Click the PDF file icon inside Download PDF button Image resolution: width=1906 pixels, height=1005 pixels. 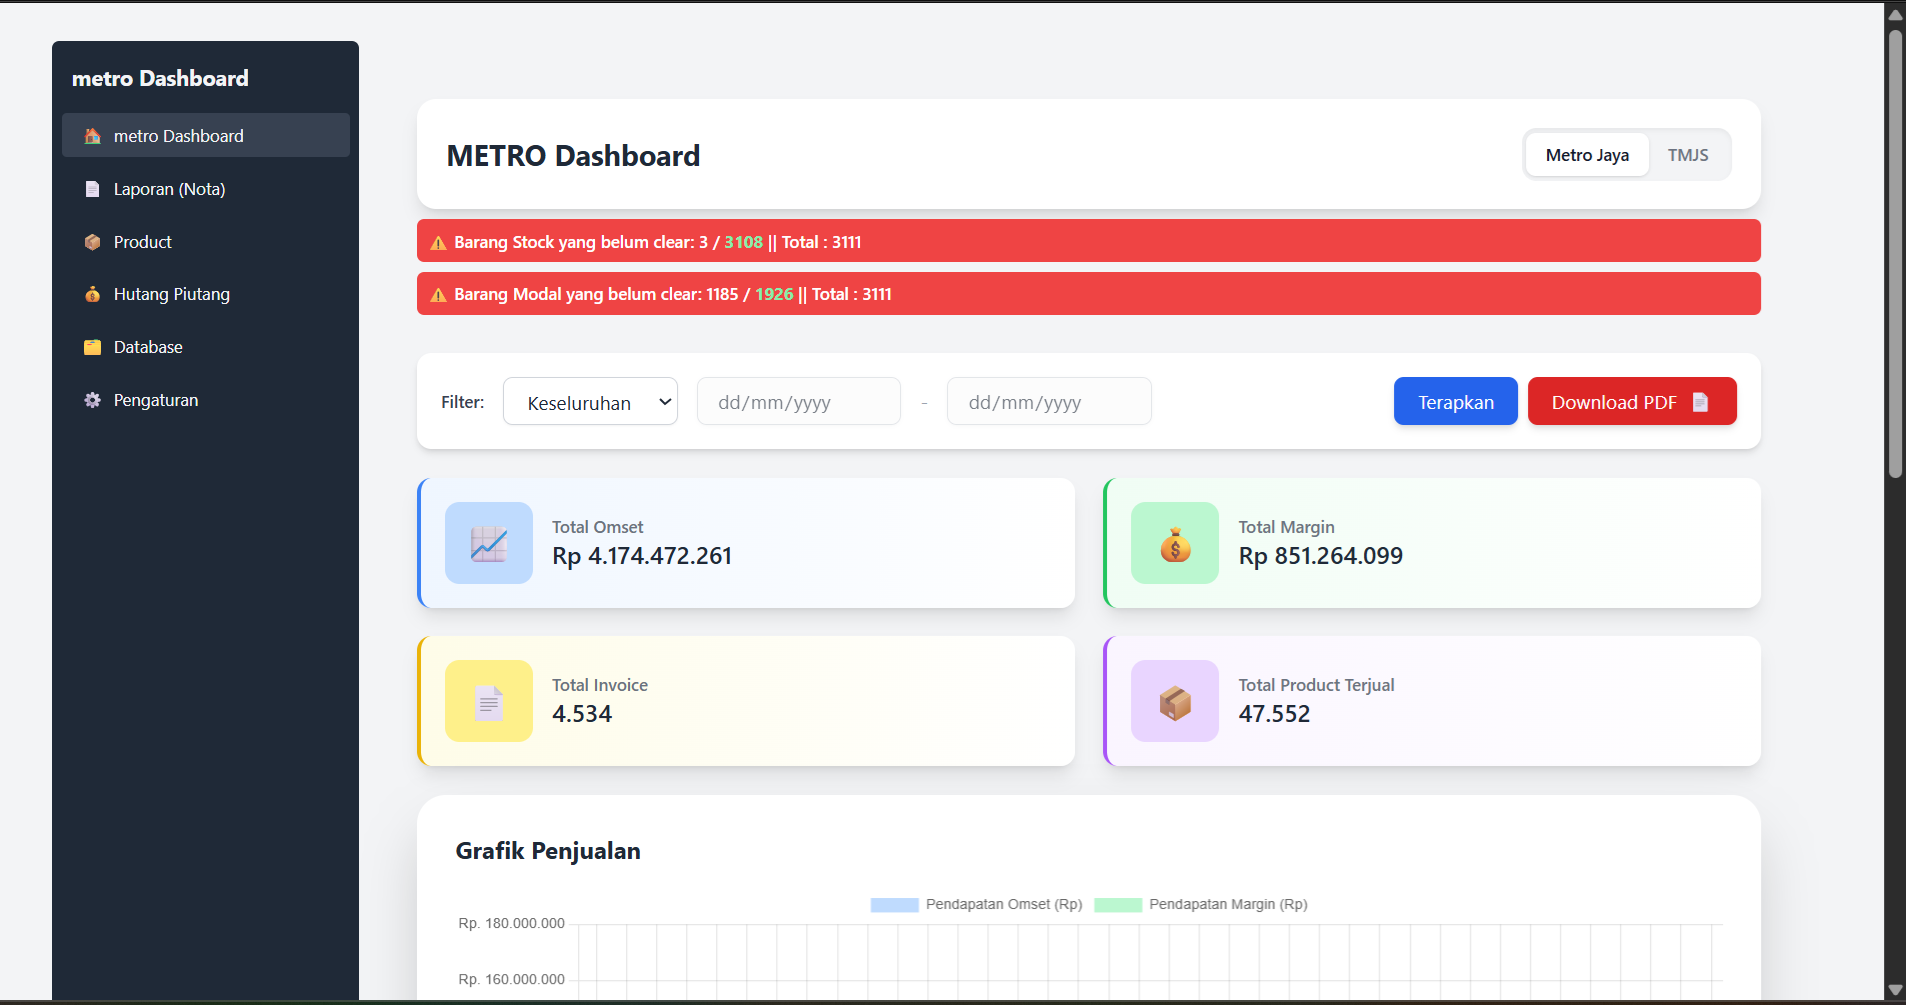click(x=1699, y=401)
